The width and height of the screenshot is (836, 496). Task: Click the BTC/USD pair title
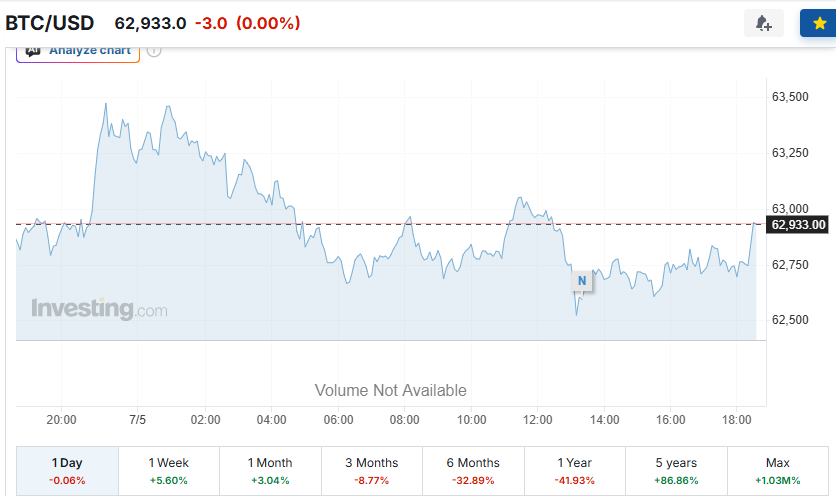pyautogui.click(x=50, y=23)
